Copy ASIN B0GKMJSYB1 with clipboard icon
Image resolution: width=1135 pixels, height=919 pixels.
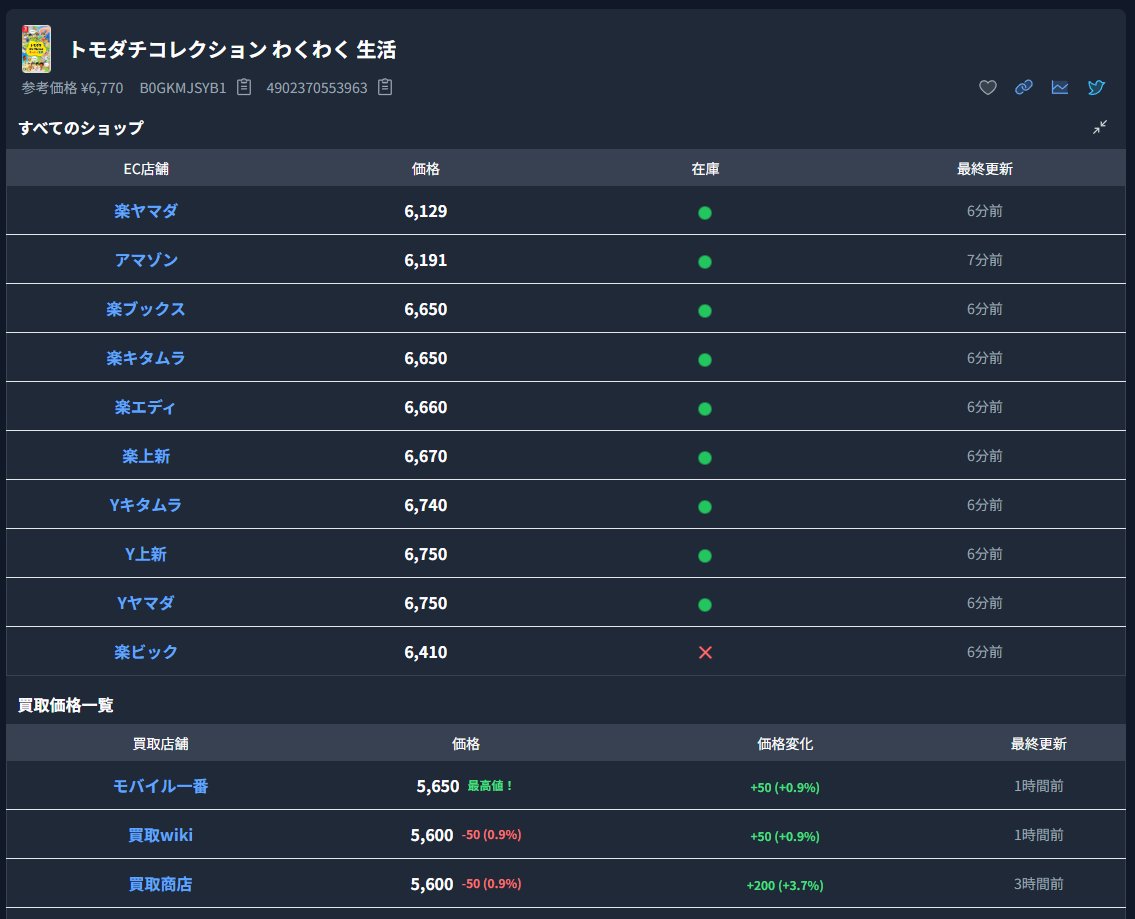coord(244,88)
